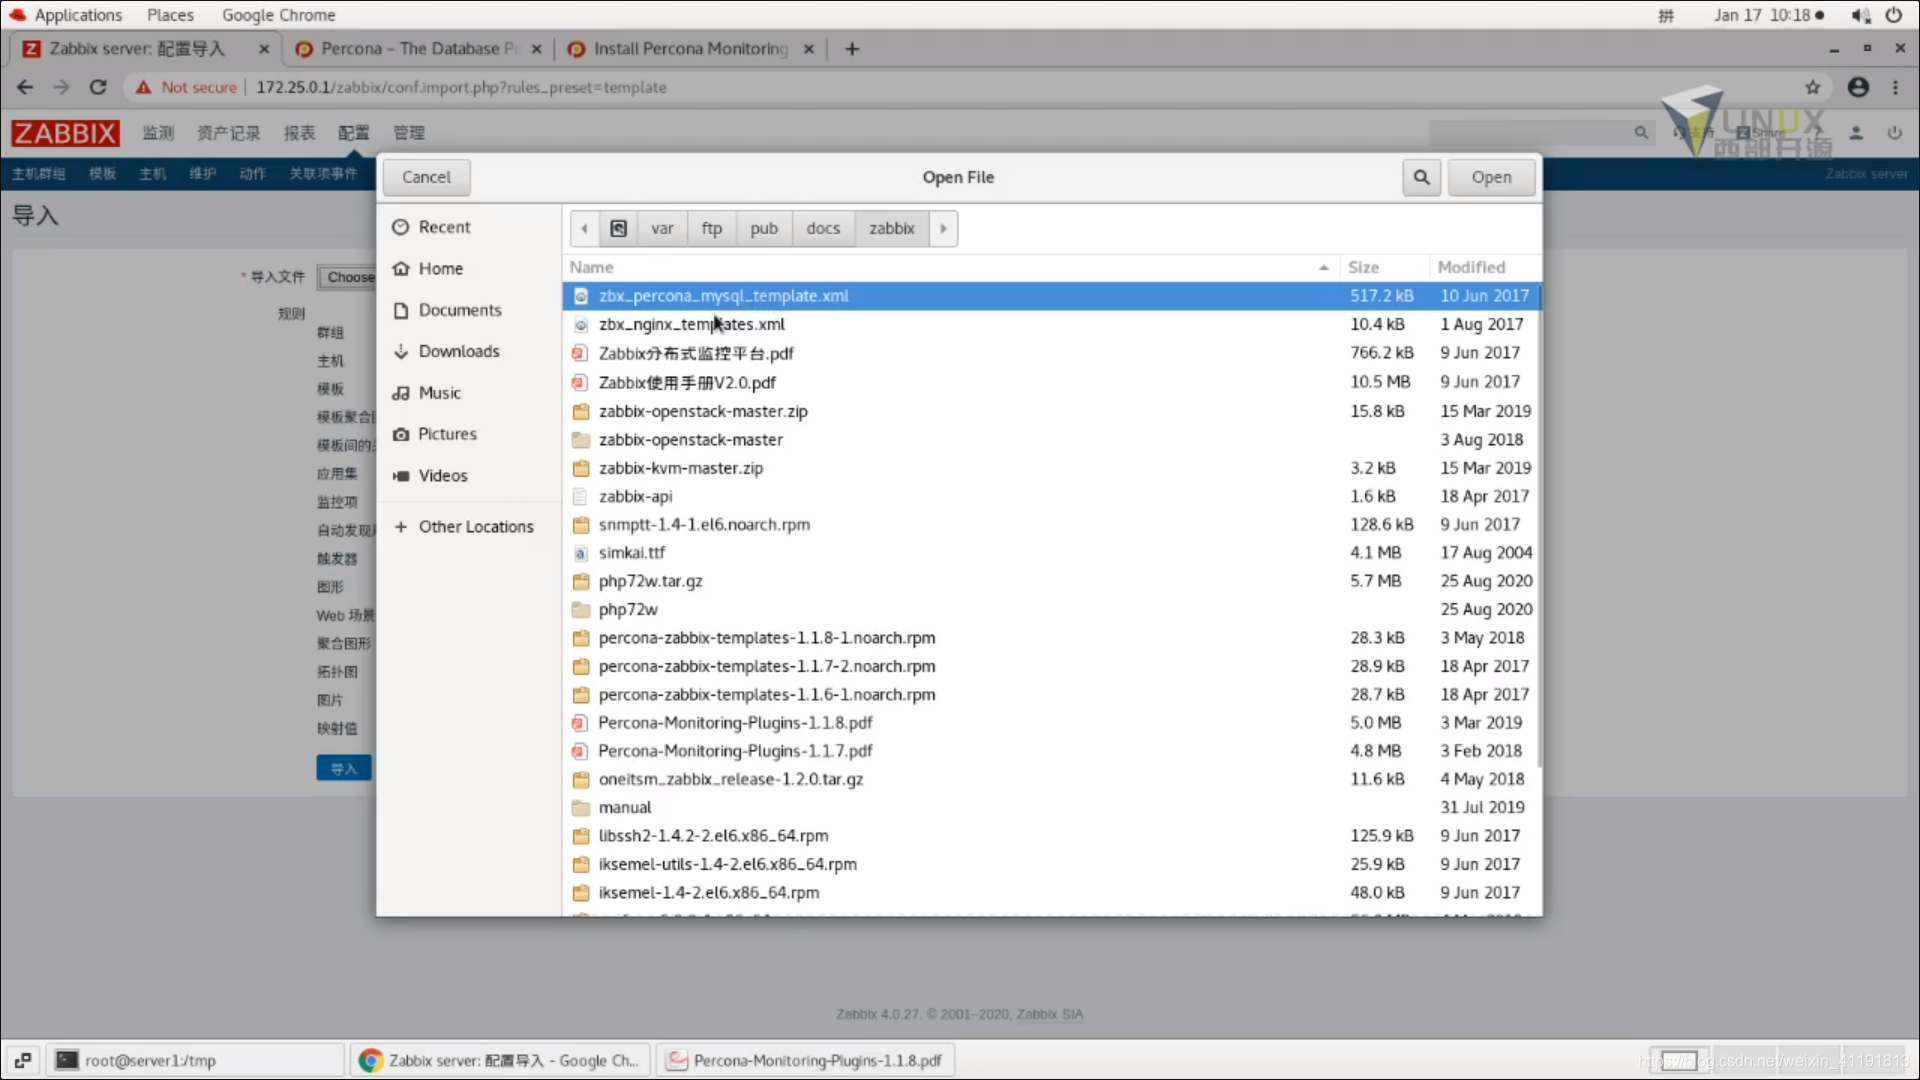Select zbx_percona_mysql_template.xml file
This screenshot has height=1080, width=1920.
pyautogui.click(x=1051, y=296)
